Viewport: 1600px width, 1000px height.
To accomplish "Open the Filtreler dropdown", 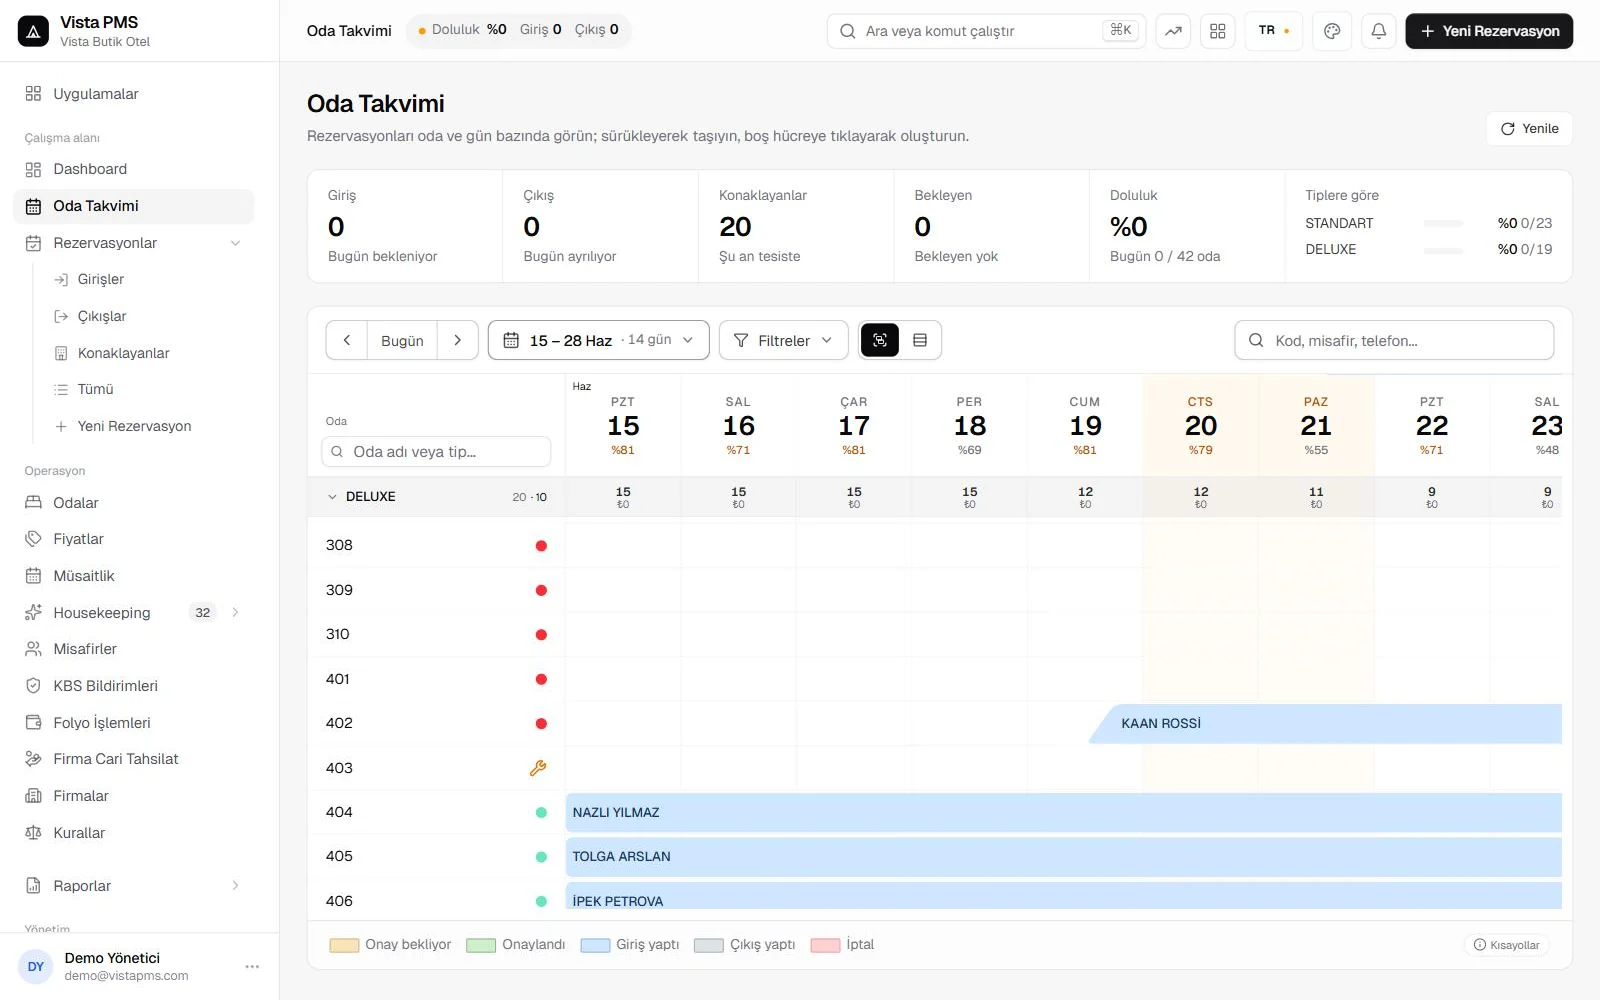I will (784, 341).
